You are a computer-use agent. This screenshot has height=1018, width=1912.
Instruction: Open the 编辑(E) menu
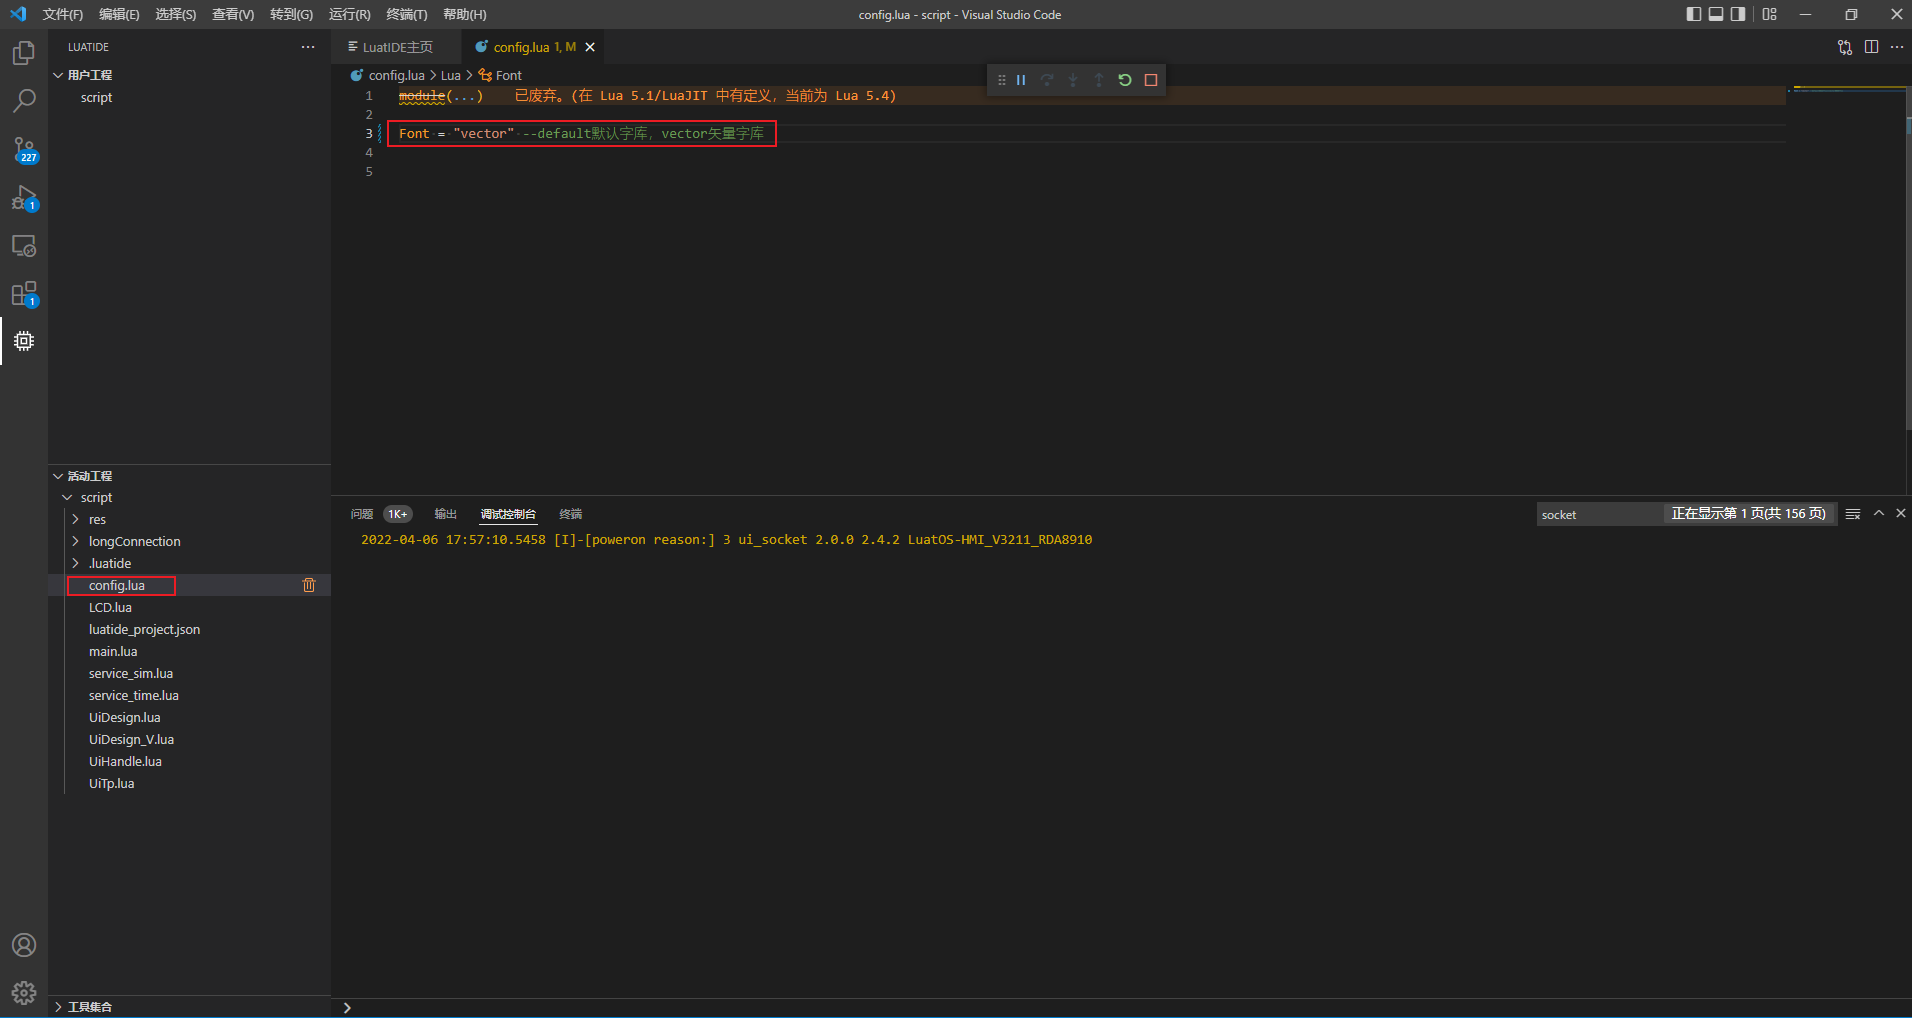(x=119, y=14)
